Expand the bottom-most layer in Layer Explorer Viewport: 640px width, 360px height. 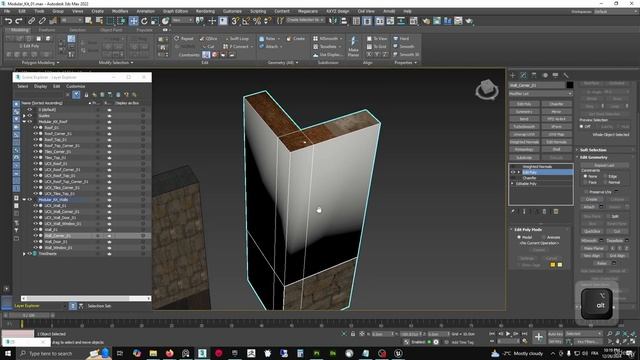[x=24, y=253]
